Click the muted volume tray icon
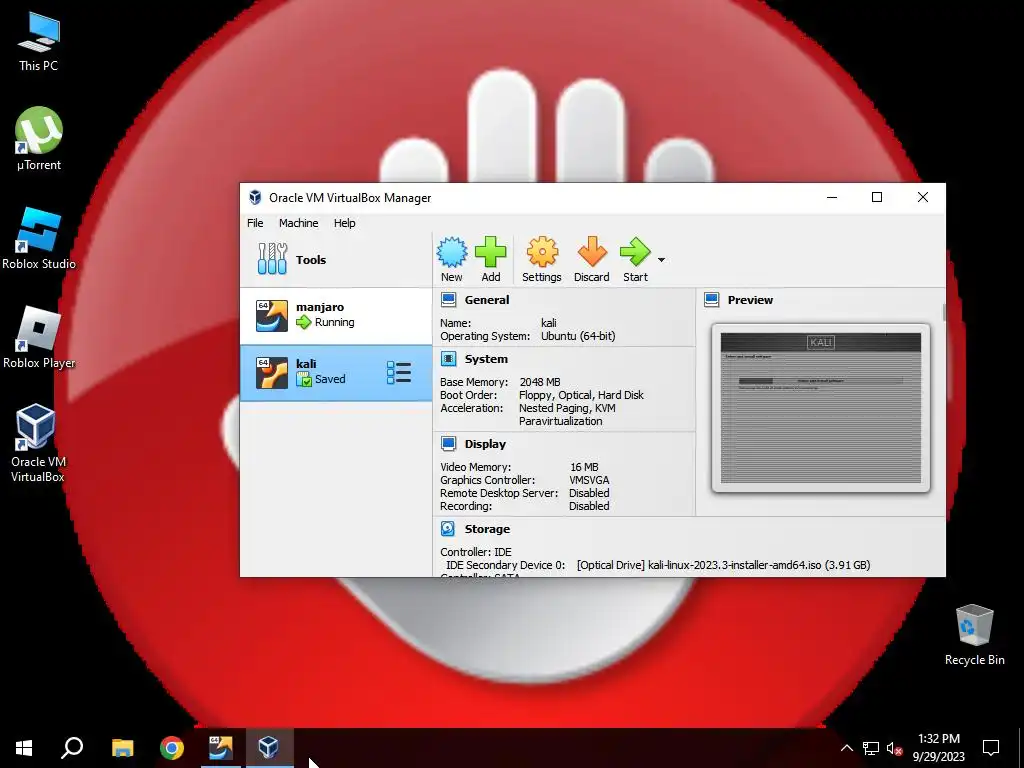This screenshot has height=768, width=1024. [x=894, y=748]
